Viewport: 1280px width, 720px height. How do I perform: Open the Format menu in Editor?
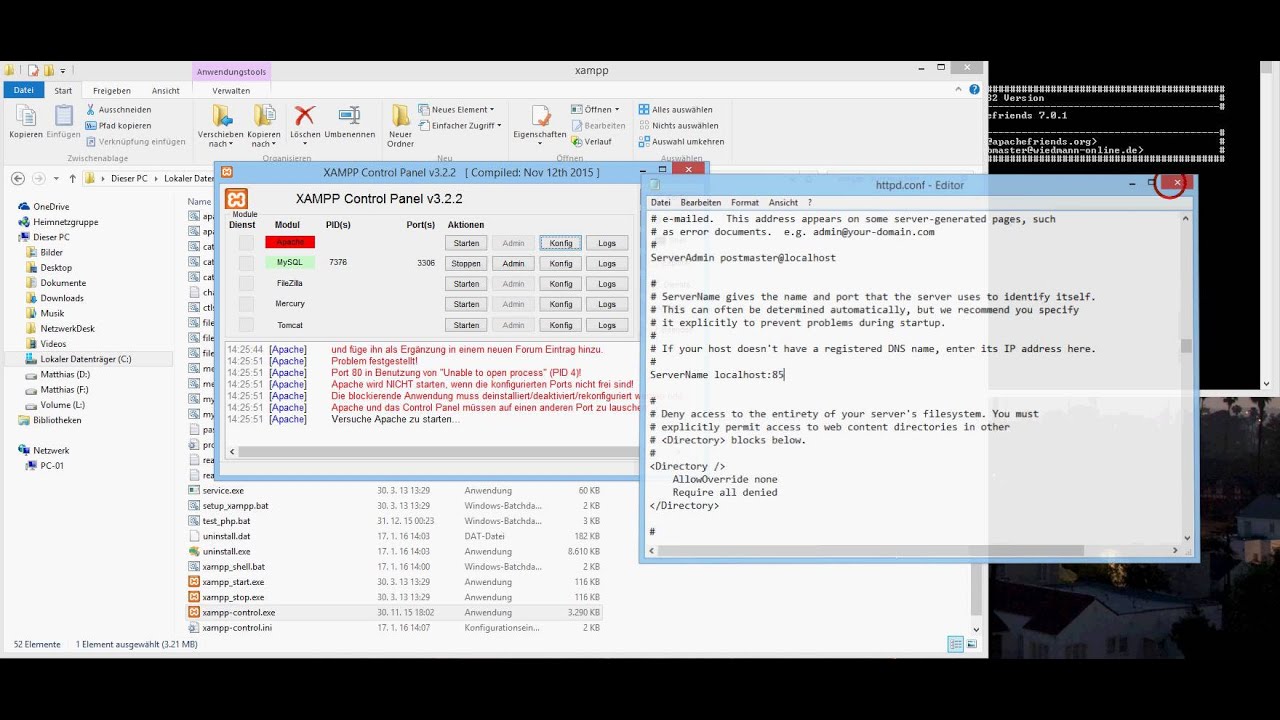745,202
